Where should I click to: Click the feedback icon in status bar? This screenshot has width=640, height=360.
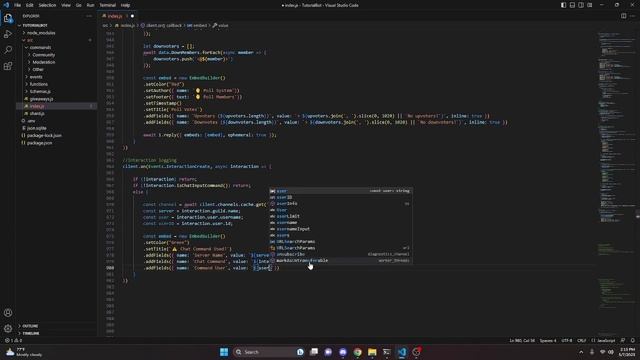[x=623, y=340]
